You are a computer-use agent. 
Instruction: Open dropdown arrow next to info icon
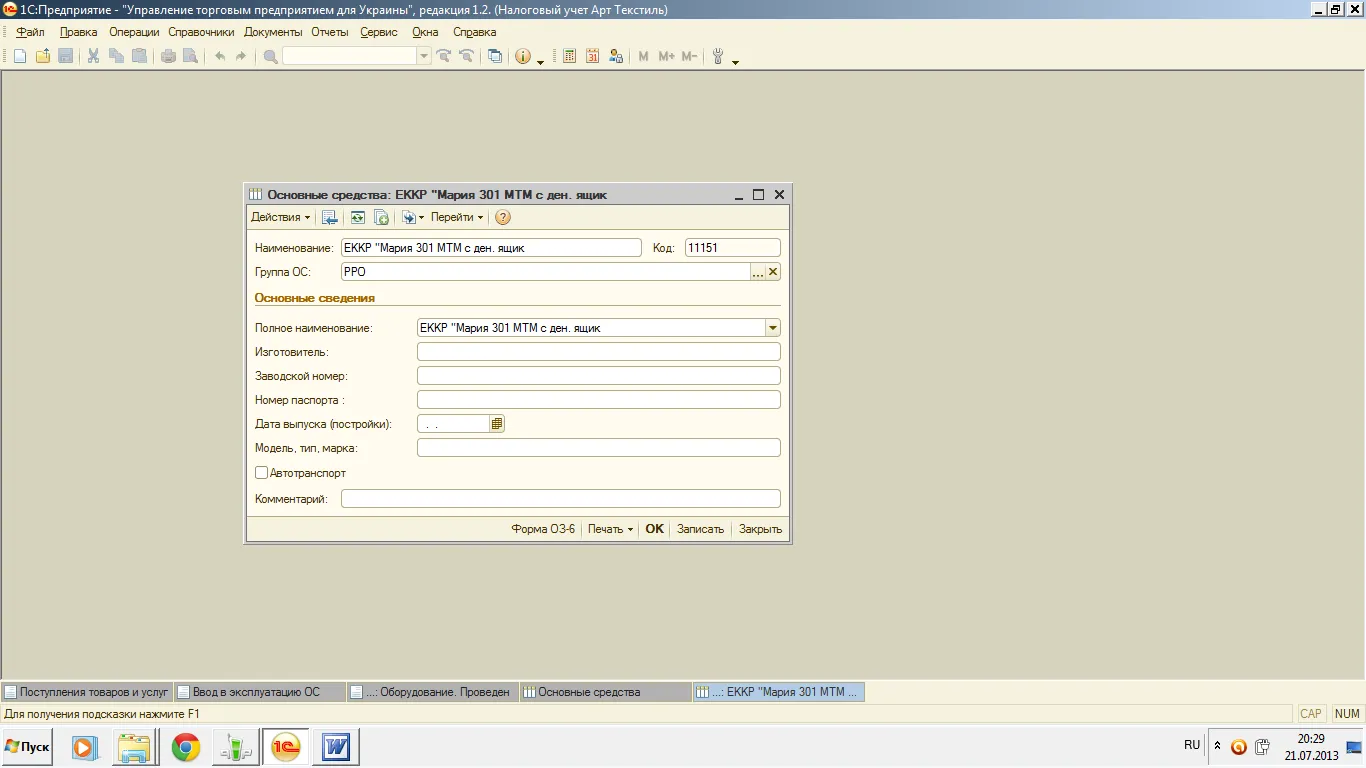point(541,61)
